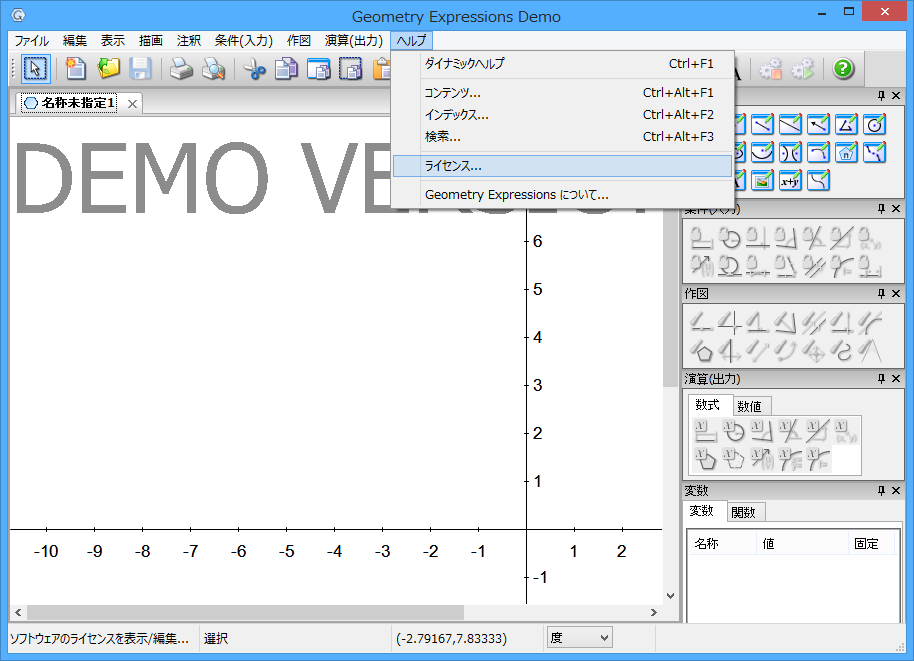Click the green help question mark icon
The height and width of the screenshot is (661, 914).
pos(844,69)
